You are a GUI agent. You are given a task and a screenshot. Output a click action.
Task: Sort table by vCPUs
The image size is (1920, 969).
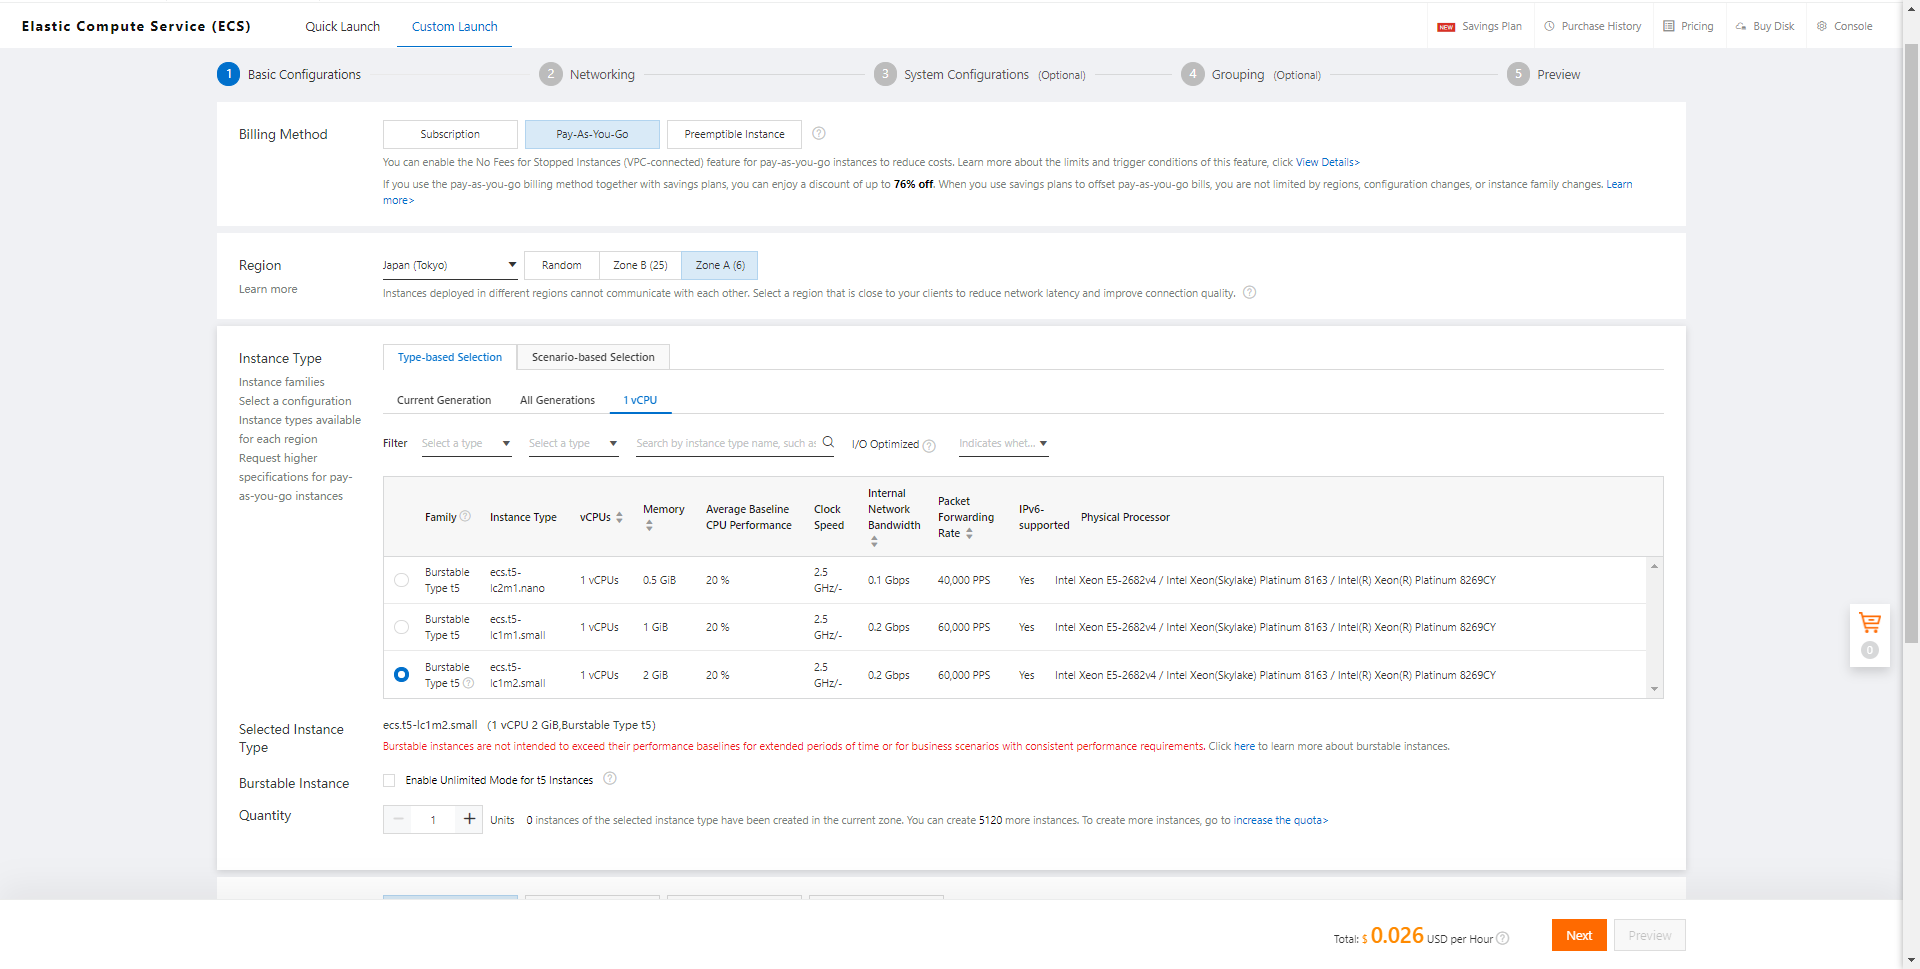619,517
